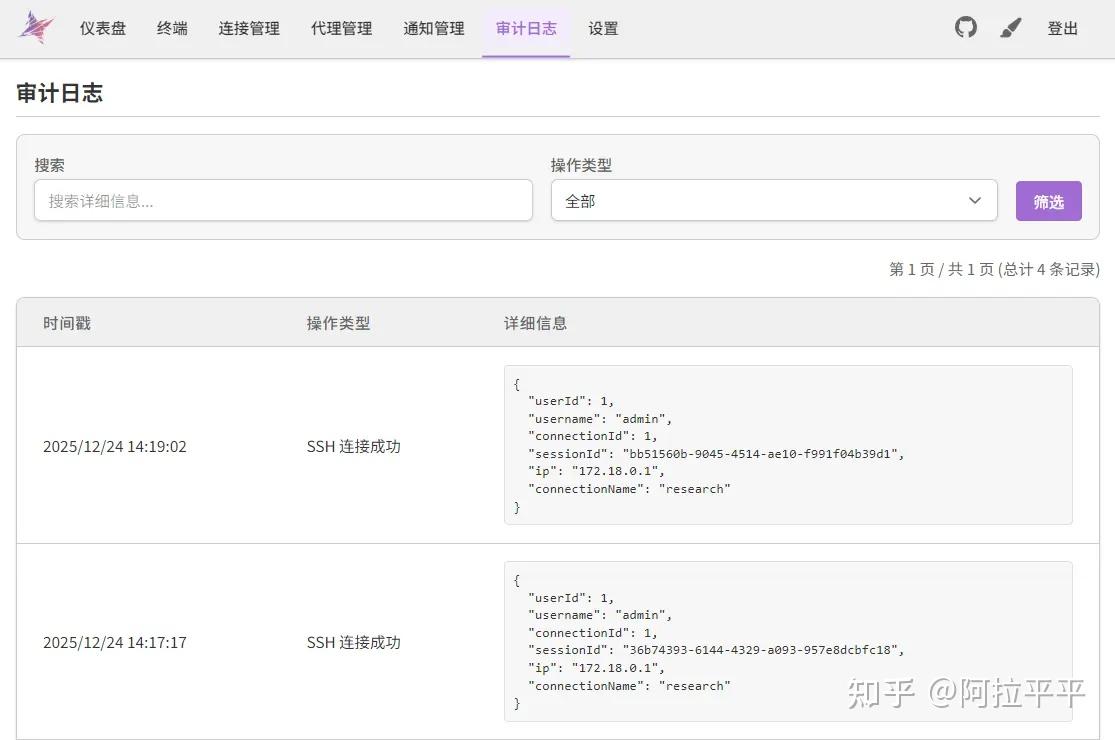Open the theme brush icon
The height and width of the screenshot is (740, 1115).
[x=1010, y=28]
